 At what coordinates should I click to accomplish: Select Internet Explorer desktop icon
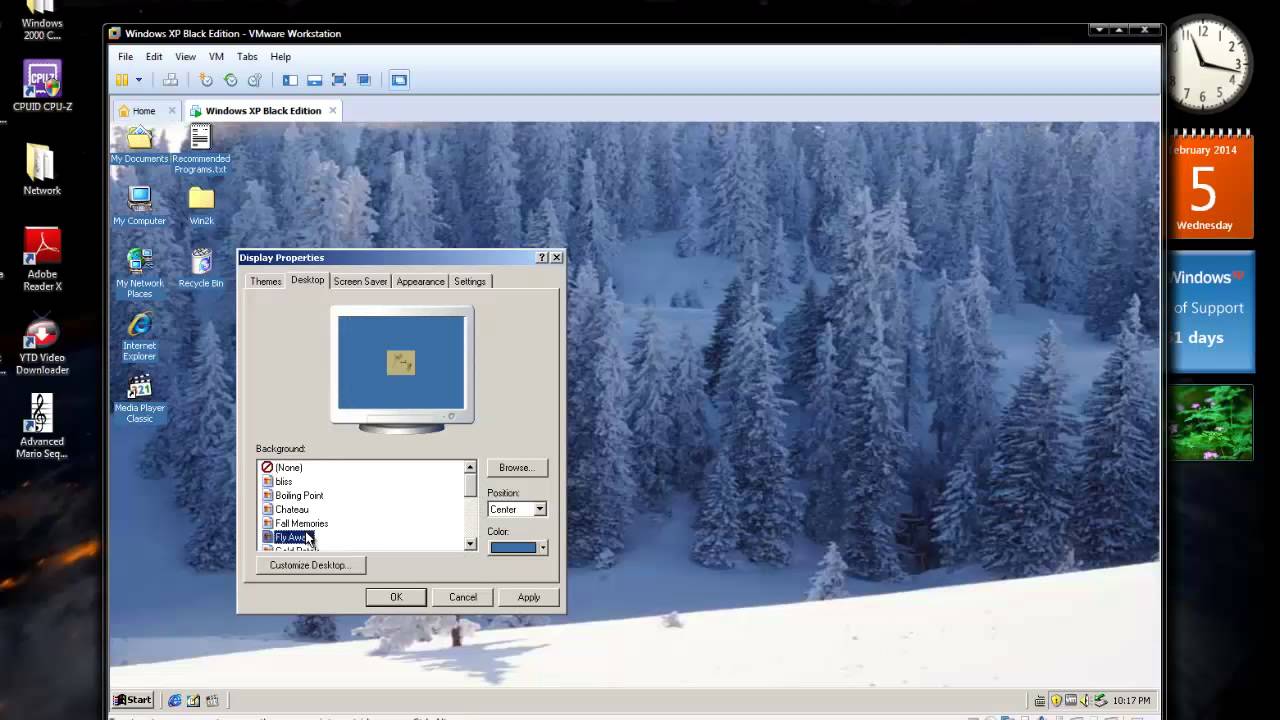pyautogui.click(x=139, y=336)
